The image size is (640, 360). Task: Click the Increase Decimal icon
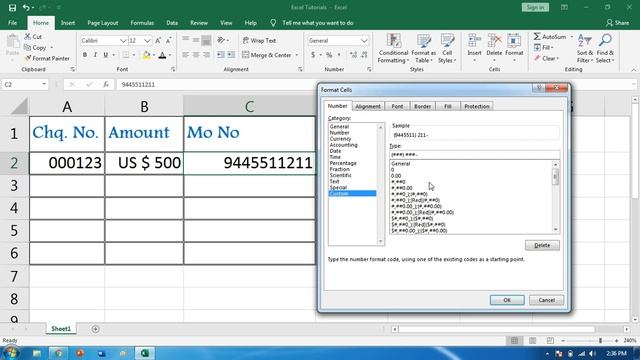[x=353, y=55]
